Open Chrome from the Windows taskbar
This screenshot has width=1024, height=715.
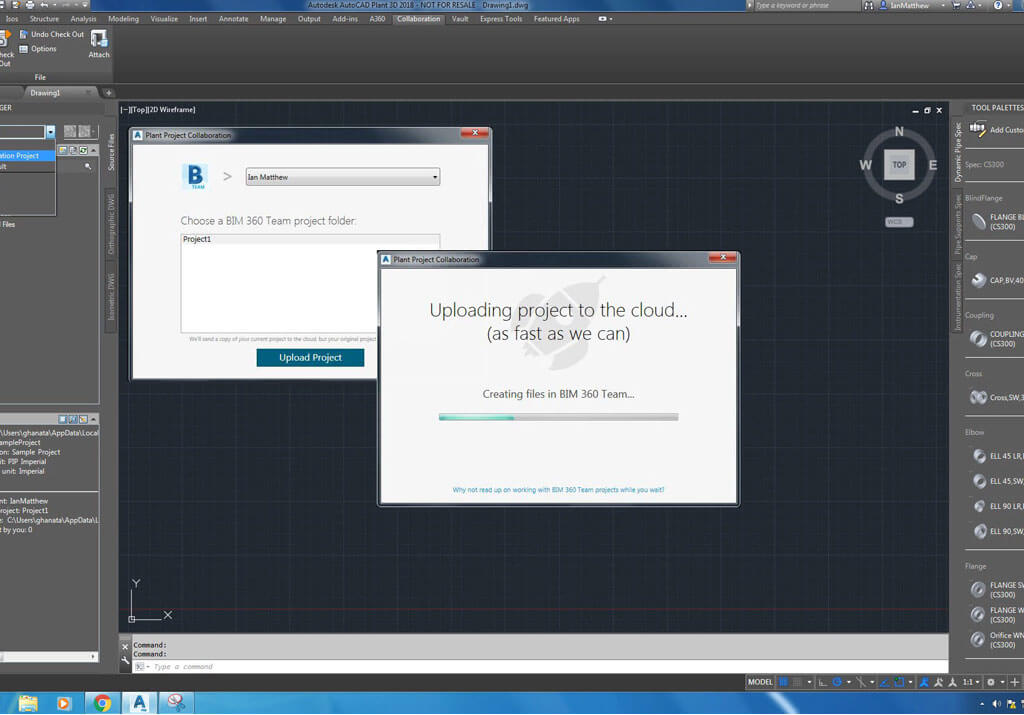click(x=102, y=703)
